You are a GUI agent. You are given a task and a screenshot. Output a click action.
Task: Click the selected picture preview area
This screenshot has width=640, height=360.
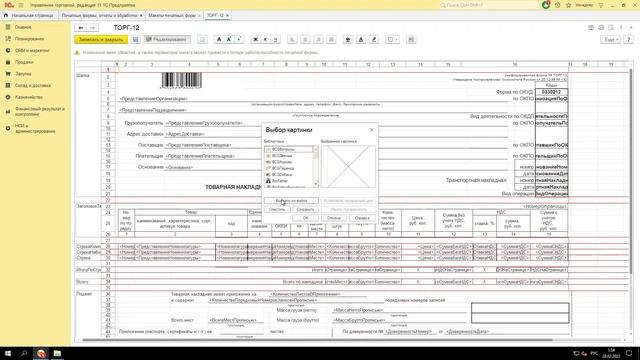click(348, 167)
